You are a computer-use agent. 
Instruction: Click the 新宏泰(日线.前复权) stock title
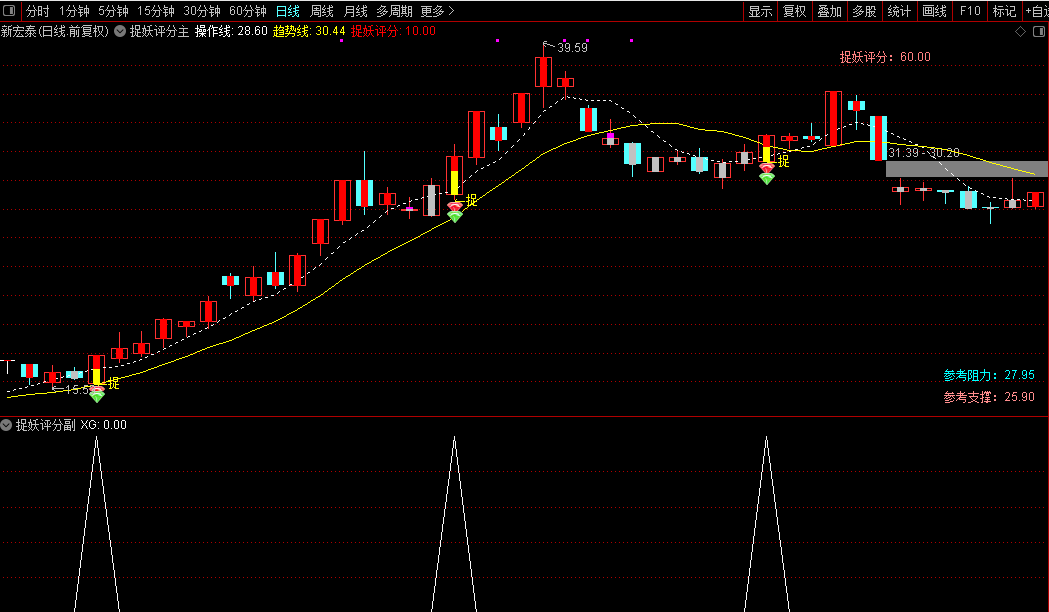pyautogui.click(x=55, y=31)
